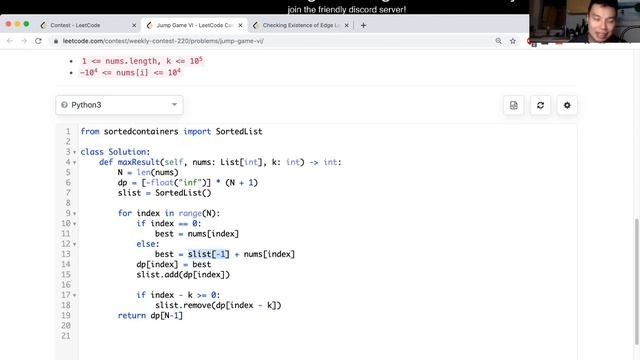Viewport: 640px width, 360px height.
Task: Reload the page with the refresh icon
Action: (x=38, y=41)
